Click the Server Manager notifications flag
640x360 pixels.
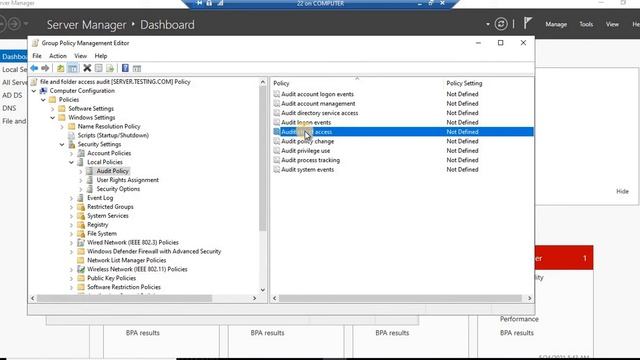point(527,23)
